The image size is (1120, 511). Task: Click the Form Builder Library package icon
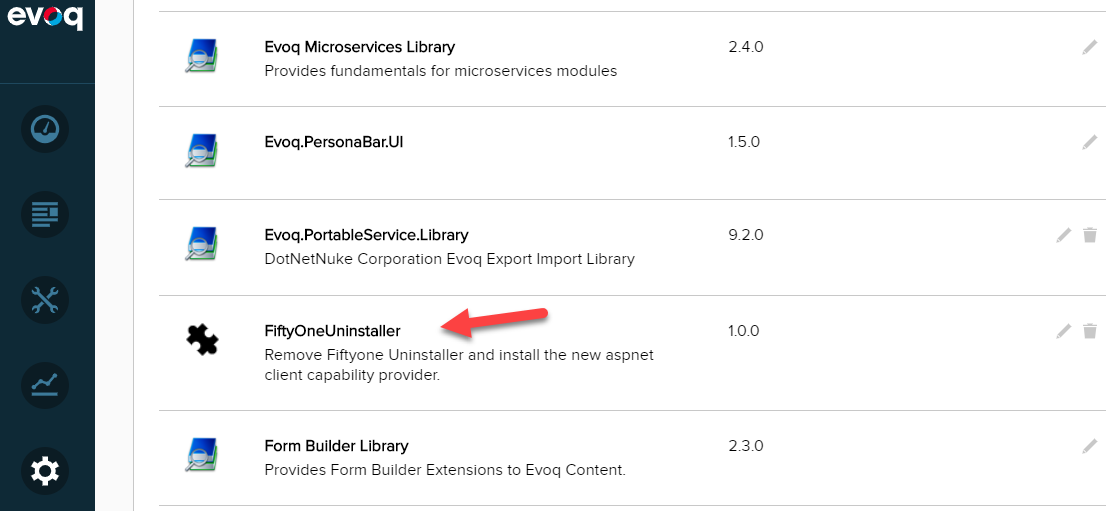201,455
